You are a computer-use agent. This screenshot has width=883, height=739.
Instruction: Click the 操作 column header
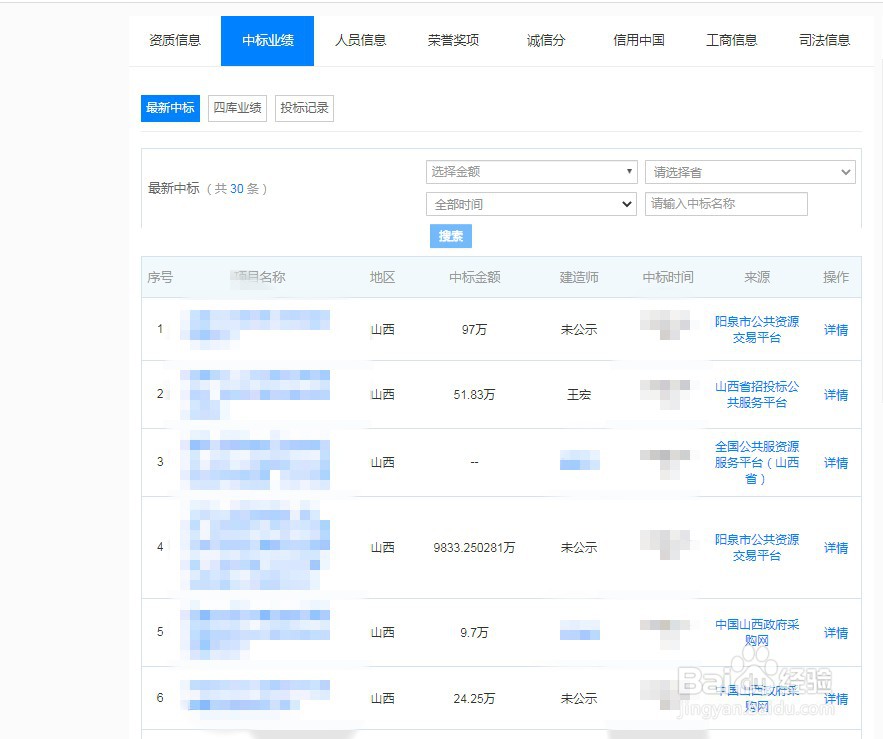point(836,277)
